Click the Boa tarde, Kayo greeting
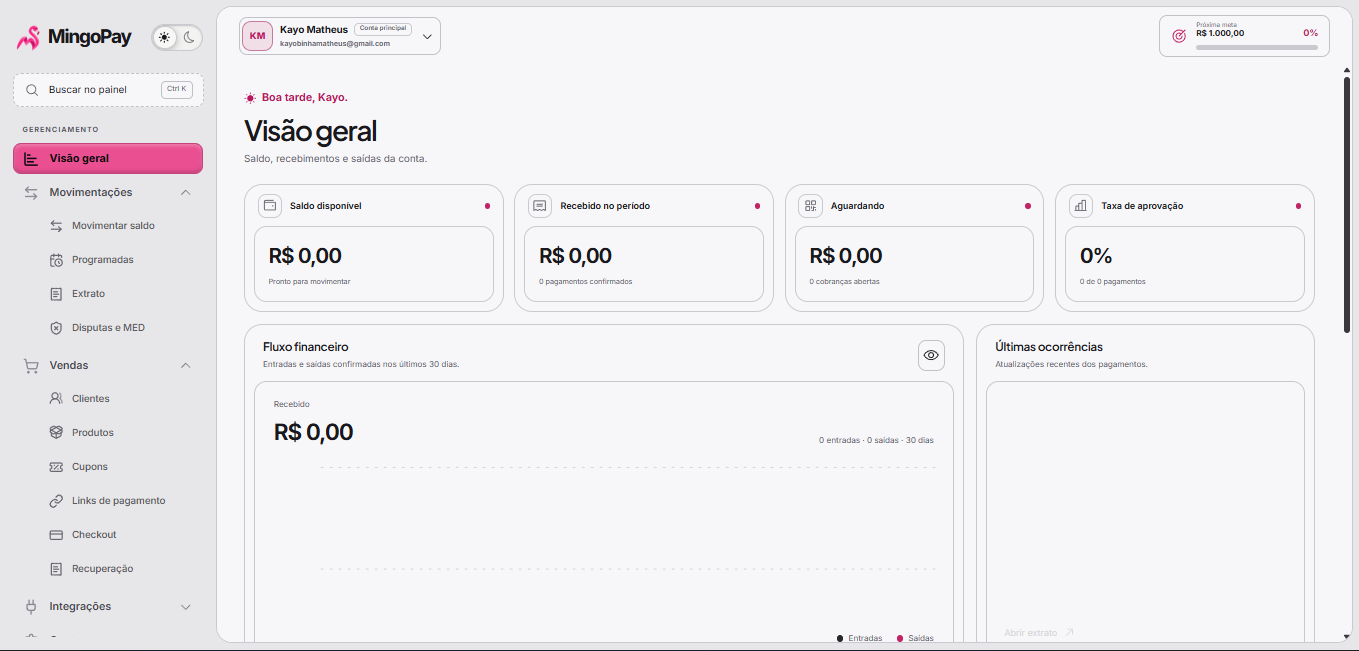 (x=304, y=98)
